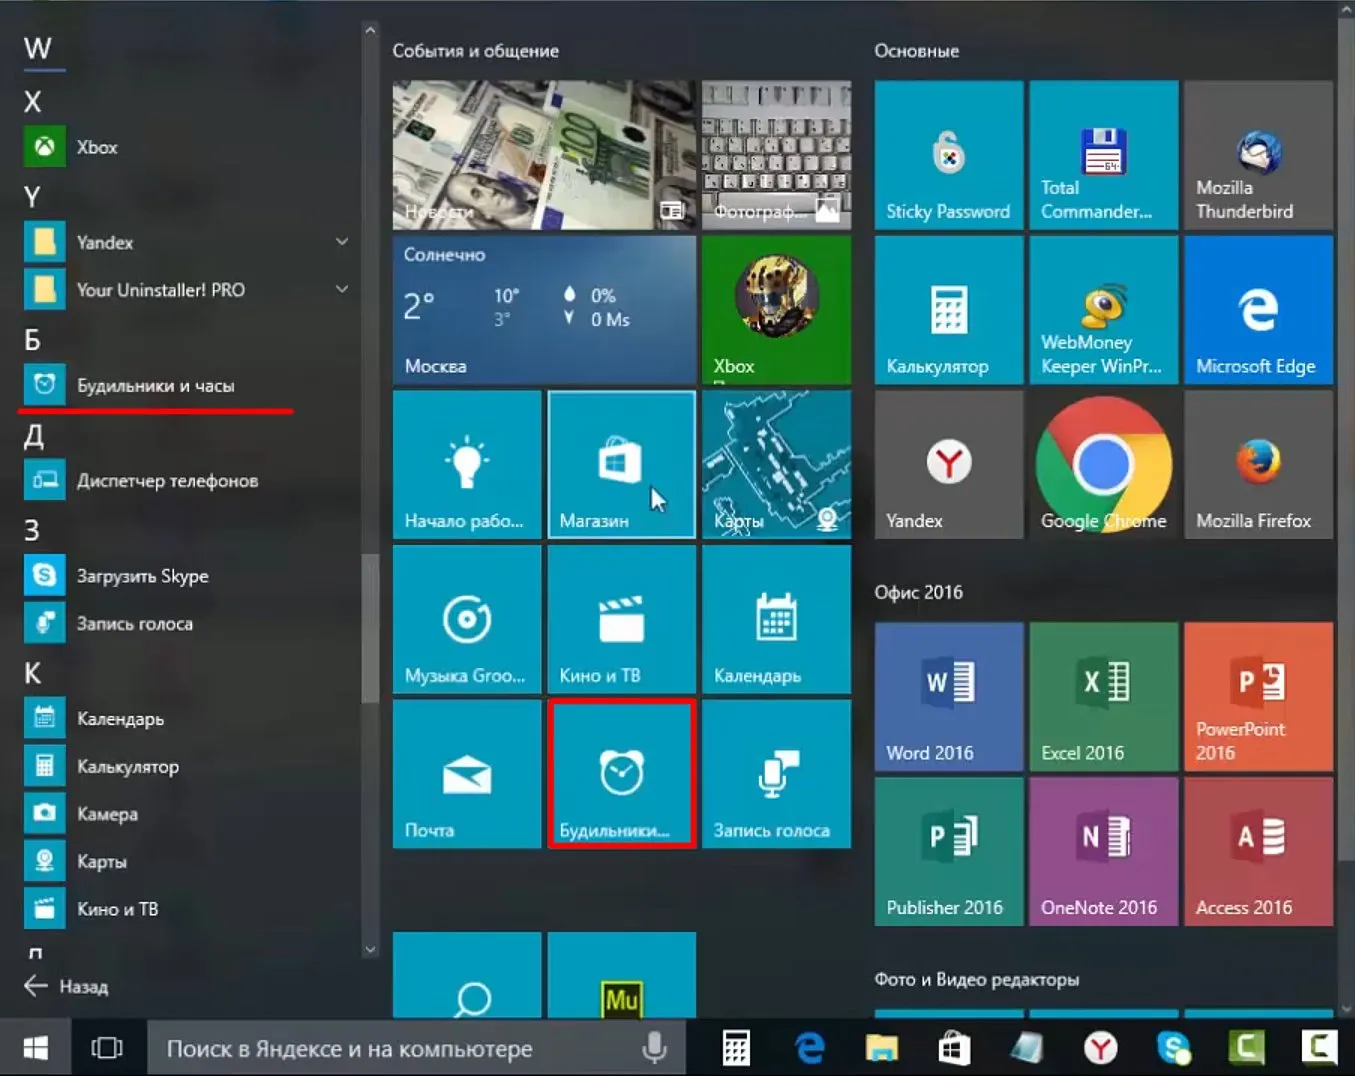Open the Калькулятор tile
This screenshot has height=1076, width=1355.
click(x=949, y=310)
